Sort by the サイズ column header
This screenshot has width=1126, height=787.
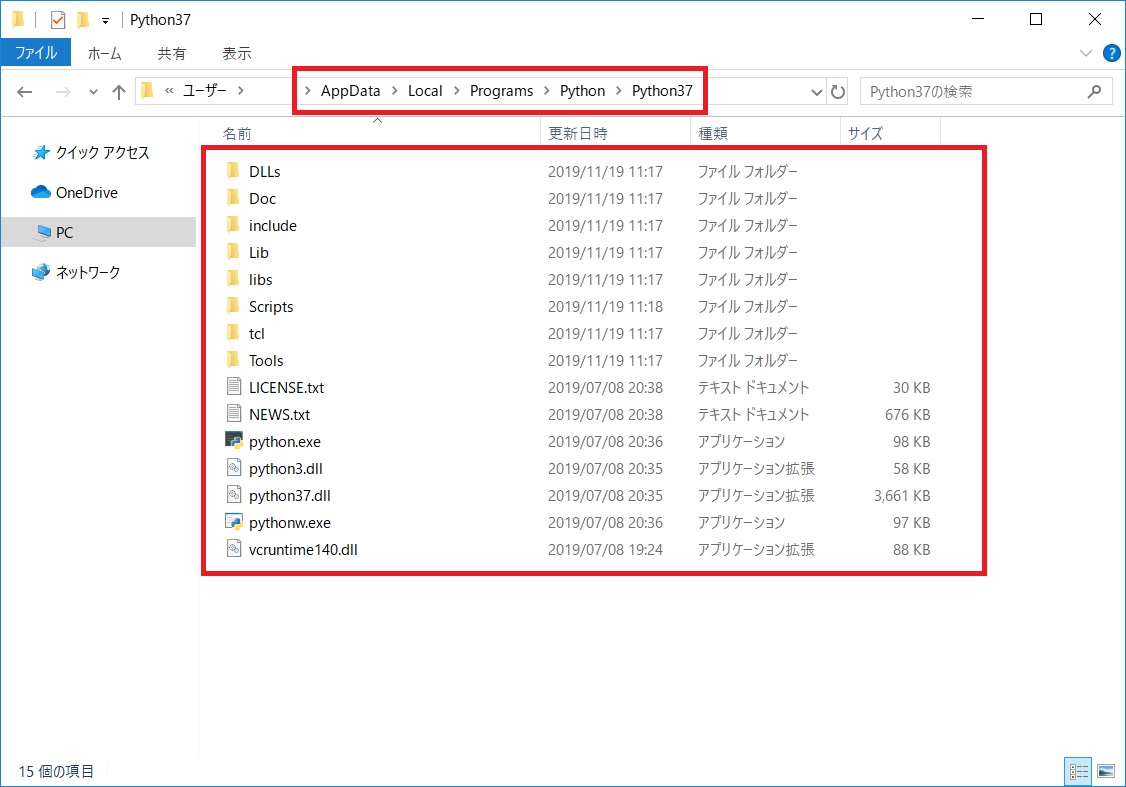coord(865,134)
